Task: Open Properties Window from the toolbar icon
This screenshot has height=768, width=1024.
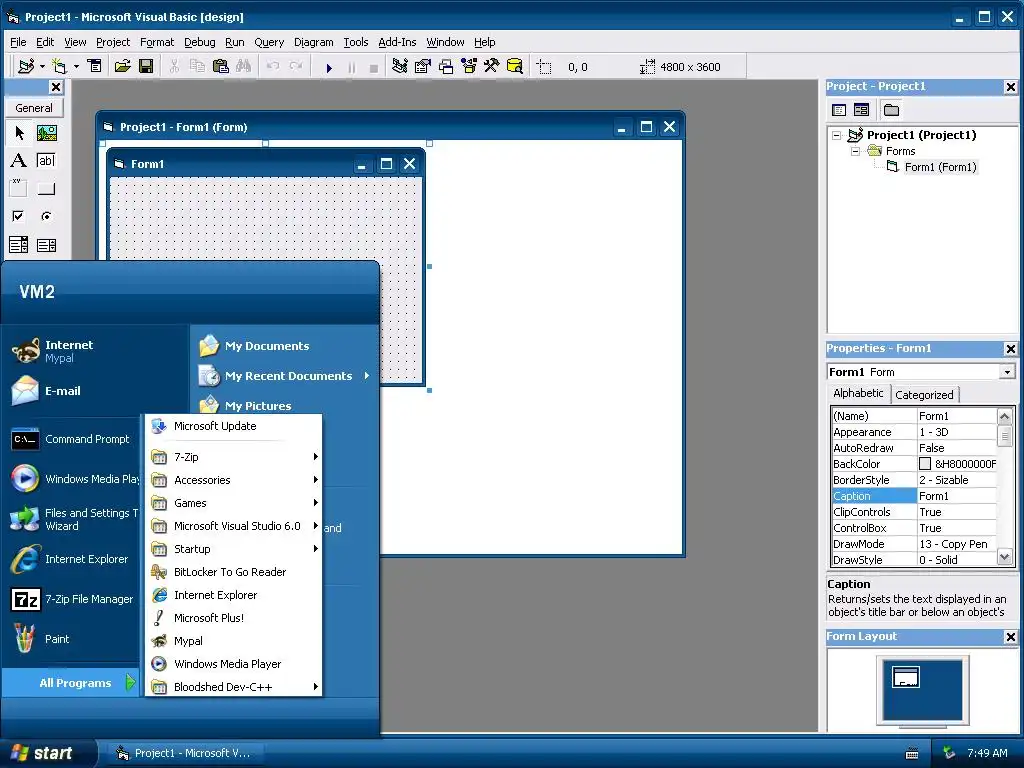Action: (x=423, y=67)
